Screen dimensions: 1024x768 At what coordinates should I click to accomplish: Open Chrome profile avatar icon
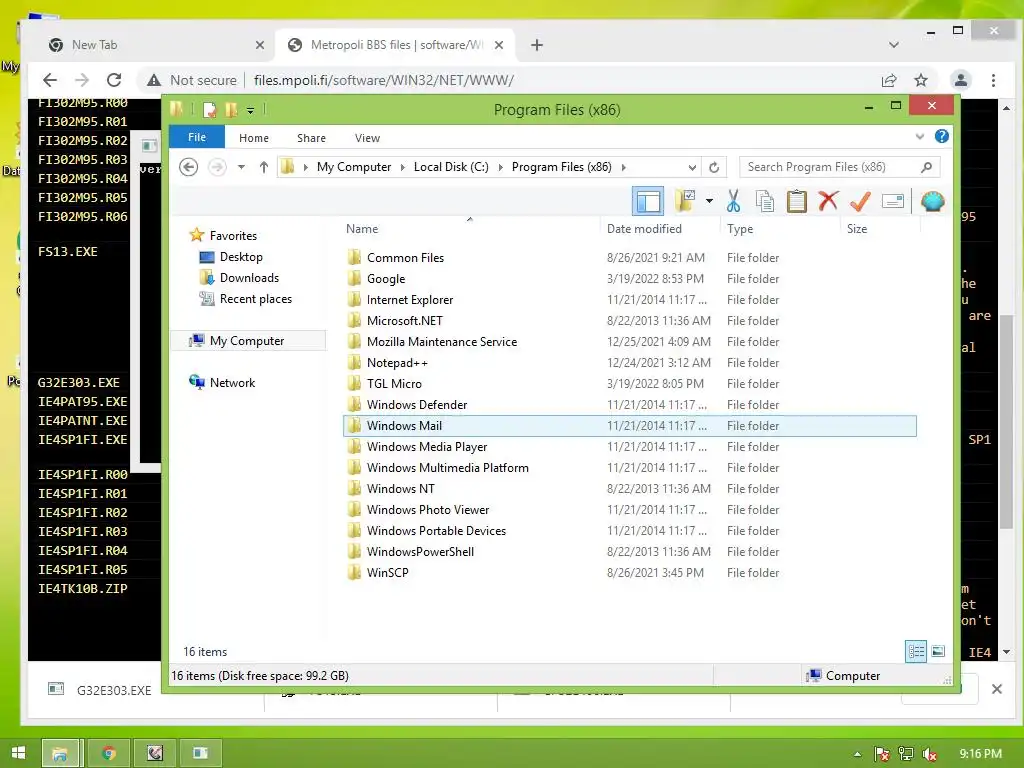(961, 80)
